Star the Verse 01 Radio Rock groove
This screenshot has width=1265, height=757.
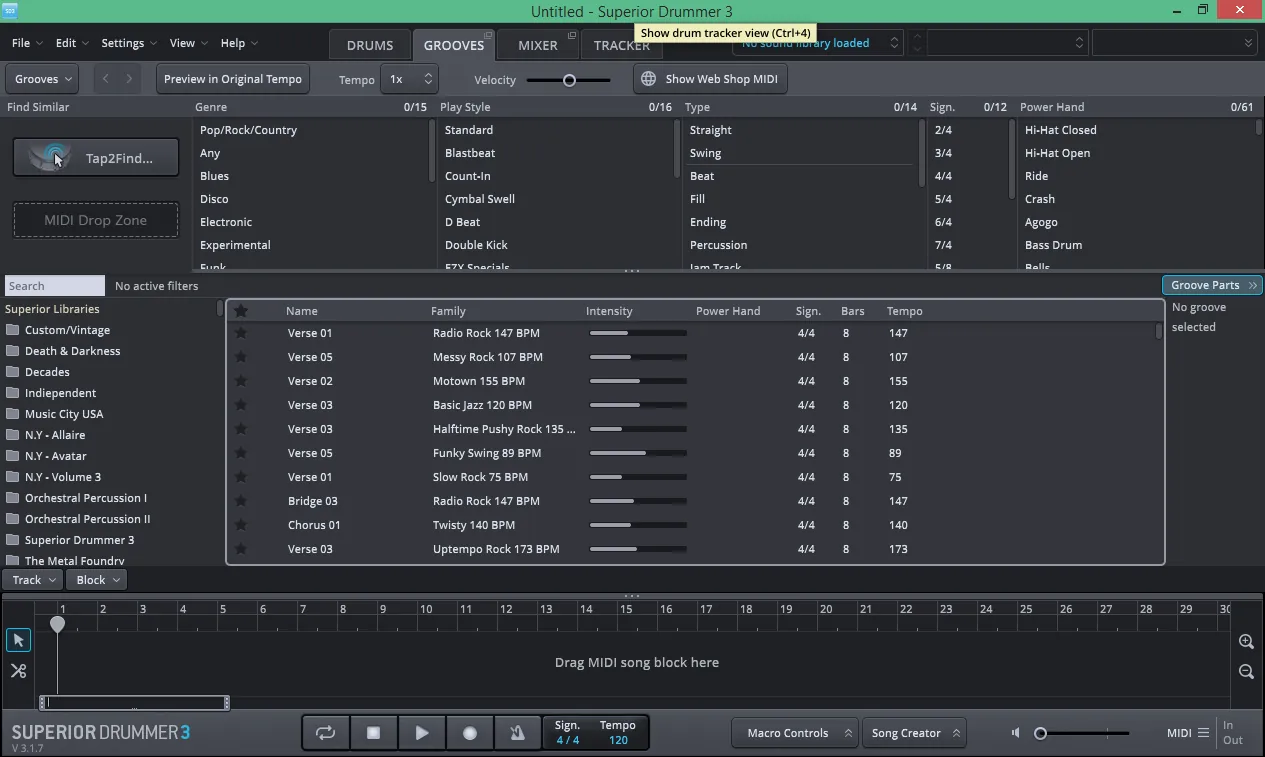241,333
